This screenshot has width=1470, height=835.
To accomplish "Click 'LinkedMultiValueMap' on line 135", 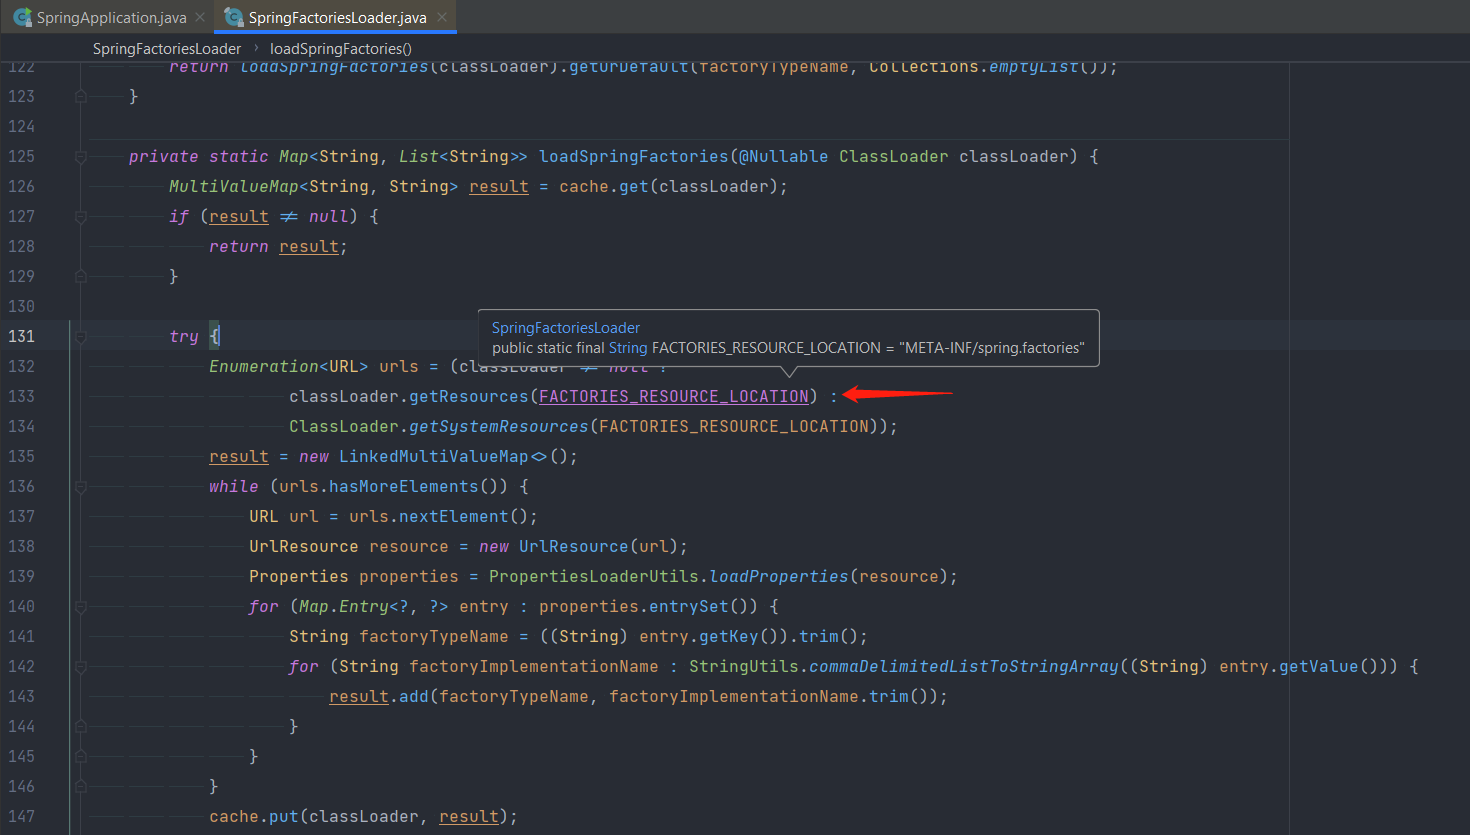I will pyautogui.click(x=433, y=456).
